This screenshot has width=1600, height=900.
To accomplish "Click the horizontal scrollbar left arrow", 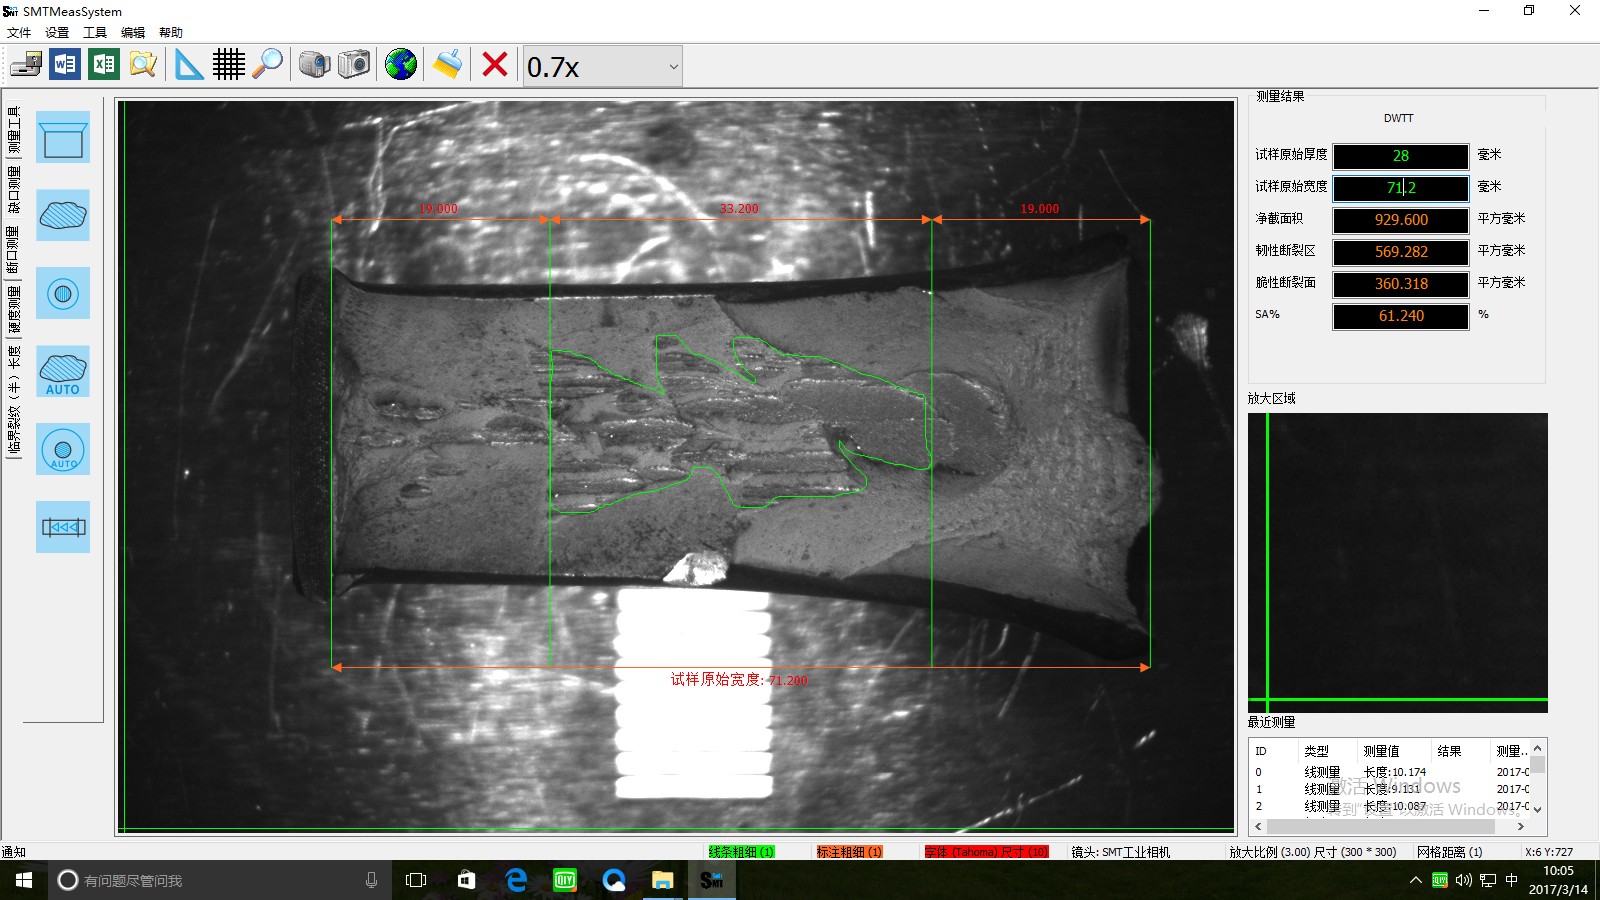I will 1259,827.
